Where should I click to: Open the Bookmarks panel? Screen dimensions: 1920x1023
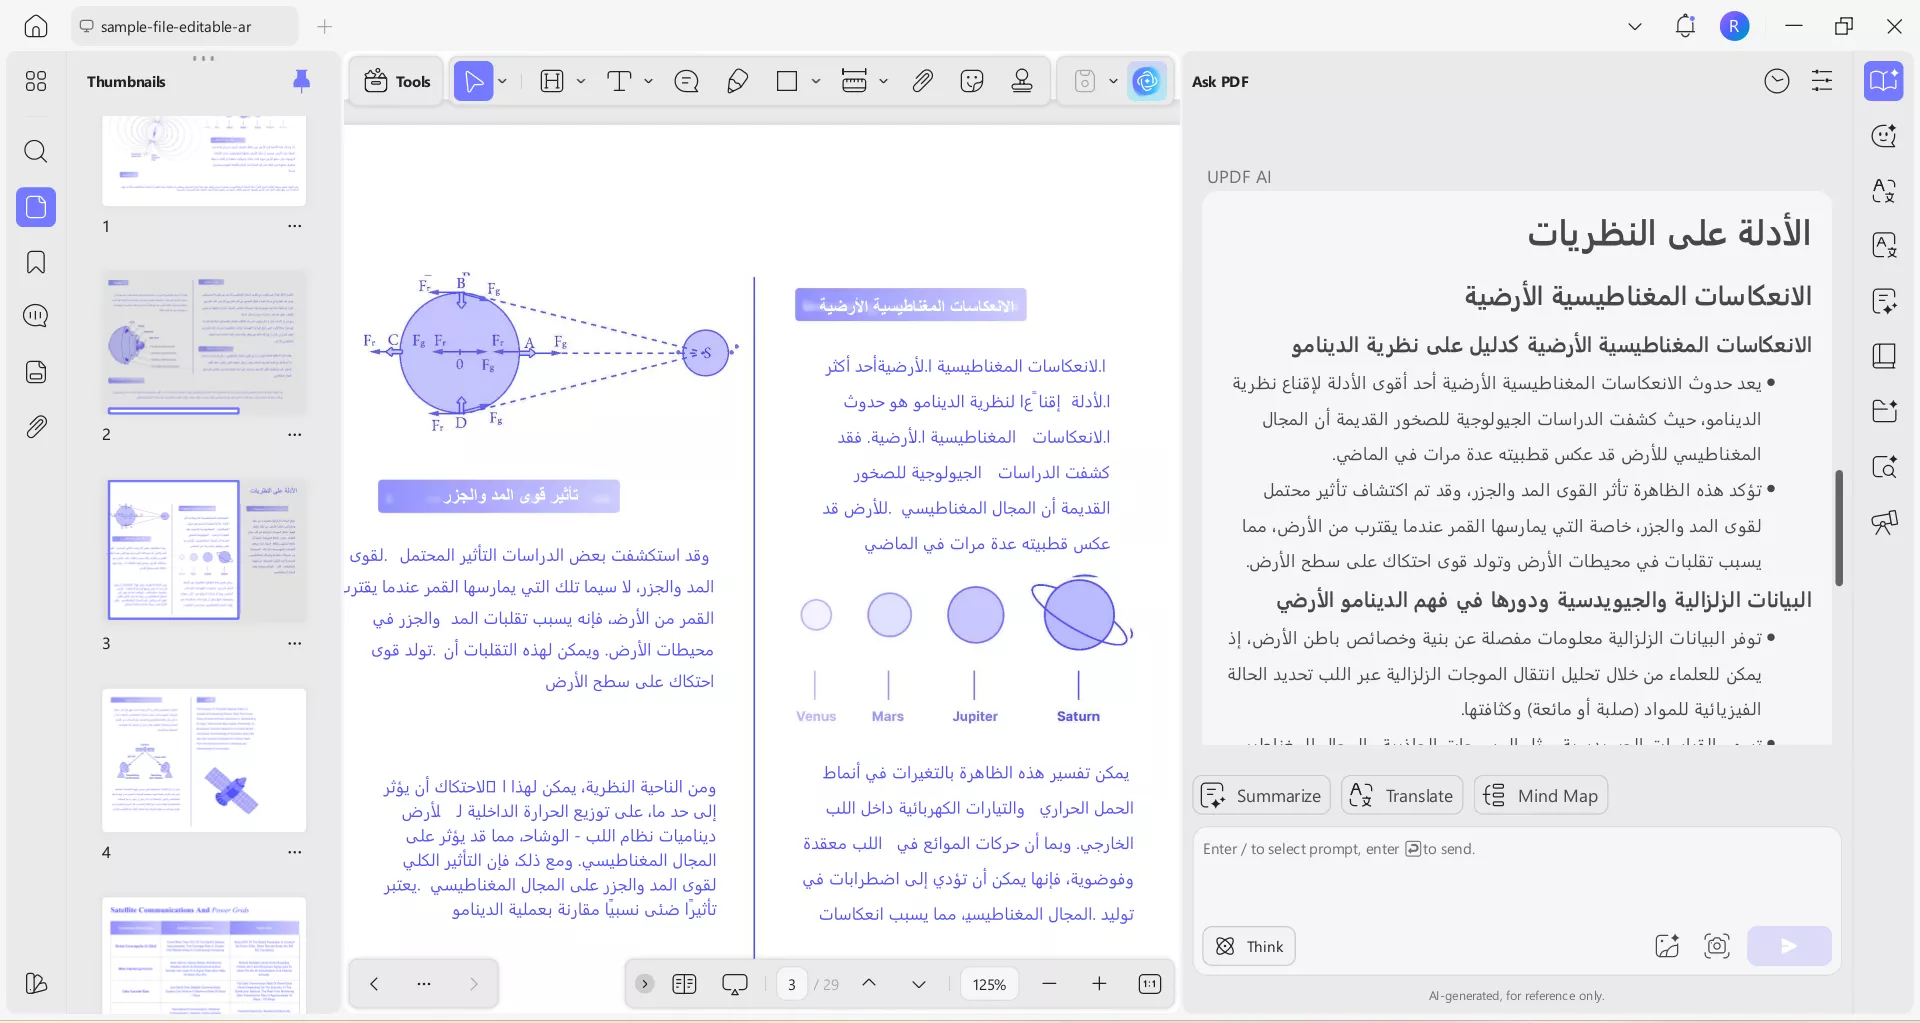36,262
